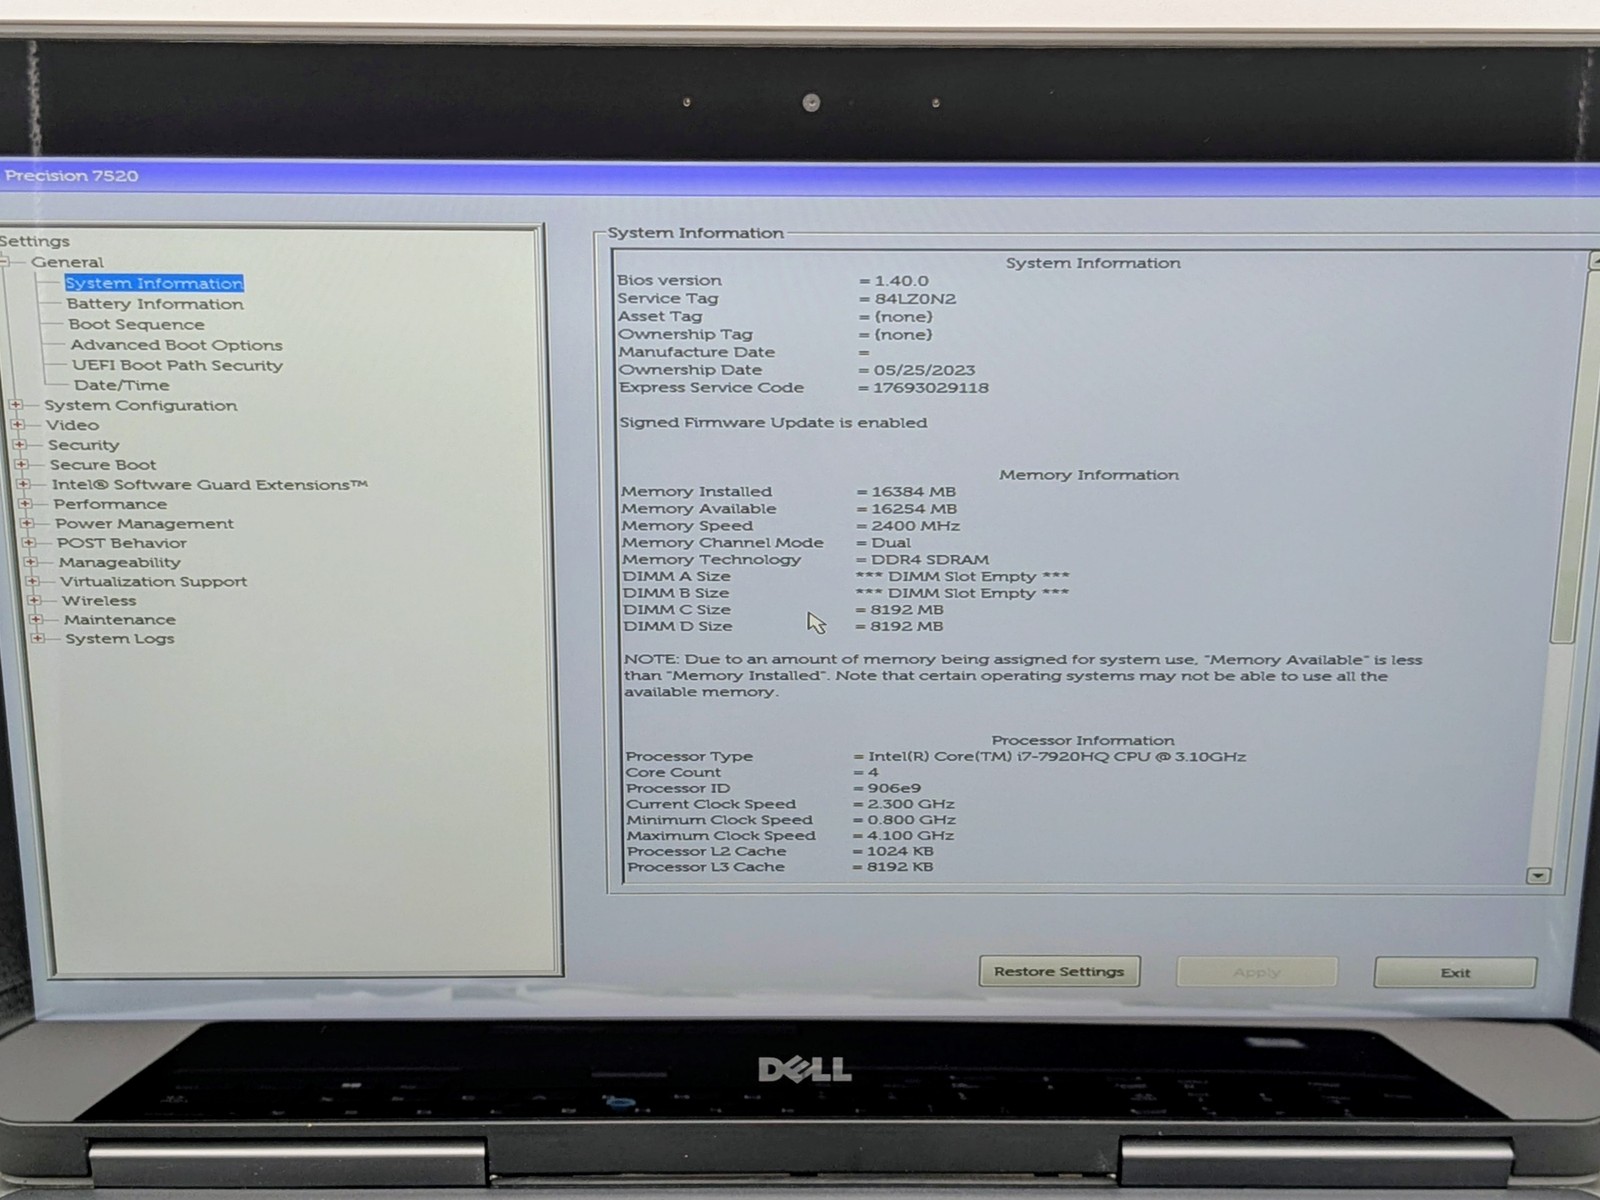Click the Bios version value 1.40.0
Image resolution: width=1600 pixels, height=1200 pixels.
[x=901, y=281]
